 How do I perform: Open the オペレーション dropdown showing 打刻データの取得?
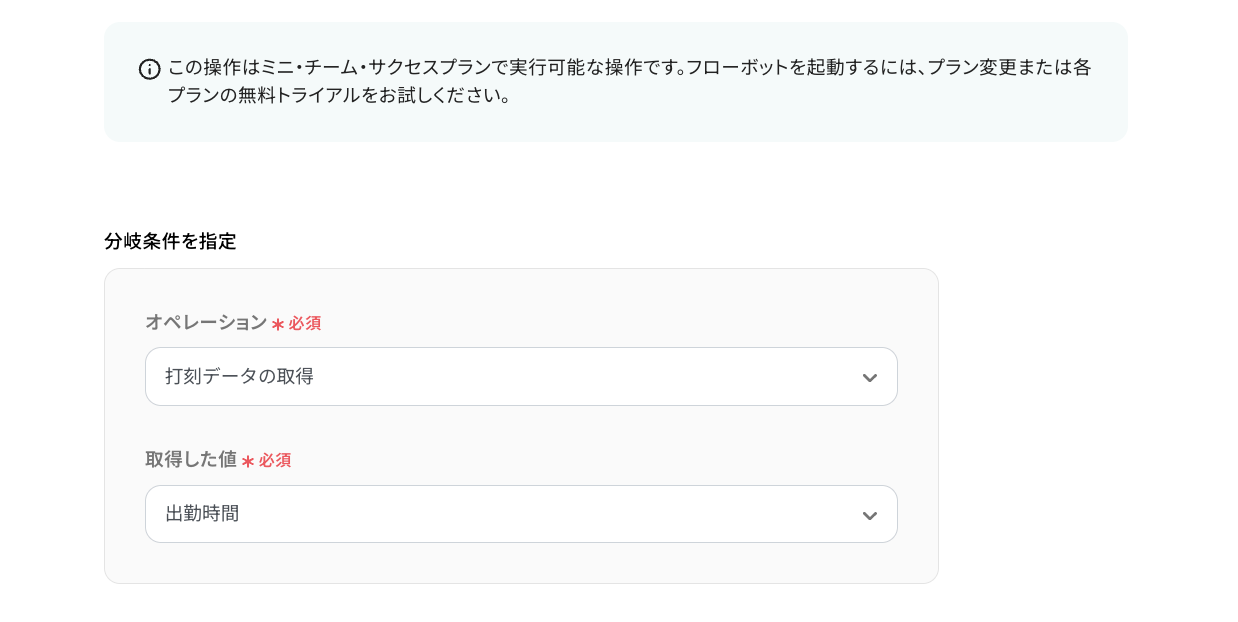pyautogui.click(x=520, y=377)
